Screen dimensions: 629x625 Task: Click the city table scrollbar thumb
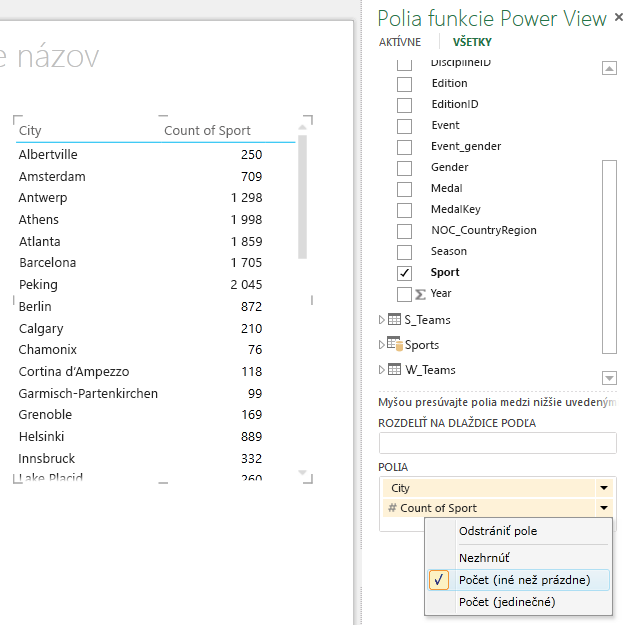tap(302, 197)
